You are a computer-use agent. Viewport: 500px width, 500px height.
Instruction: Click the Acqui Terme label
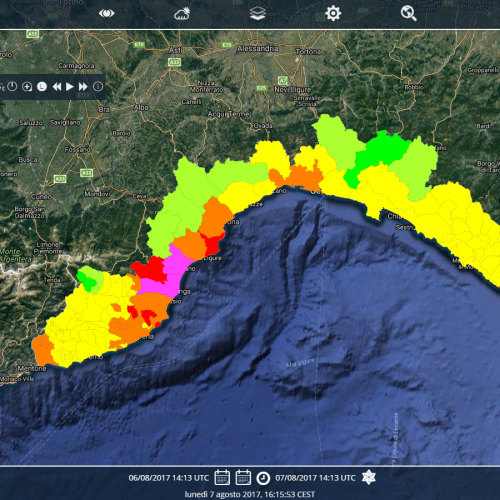(228, 114)
